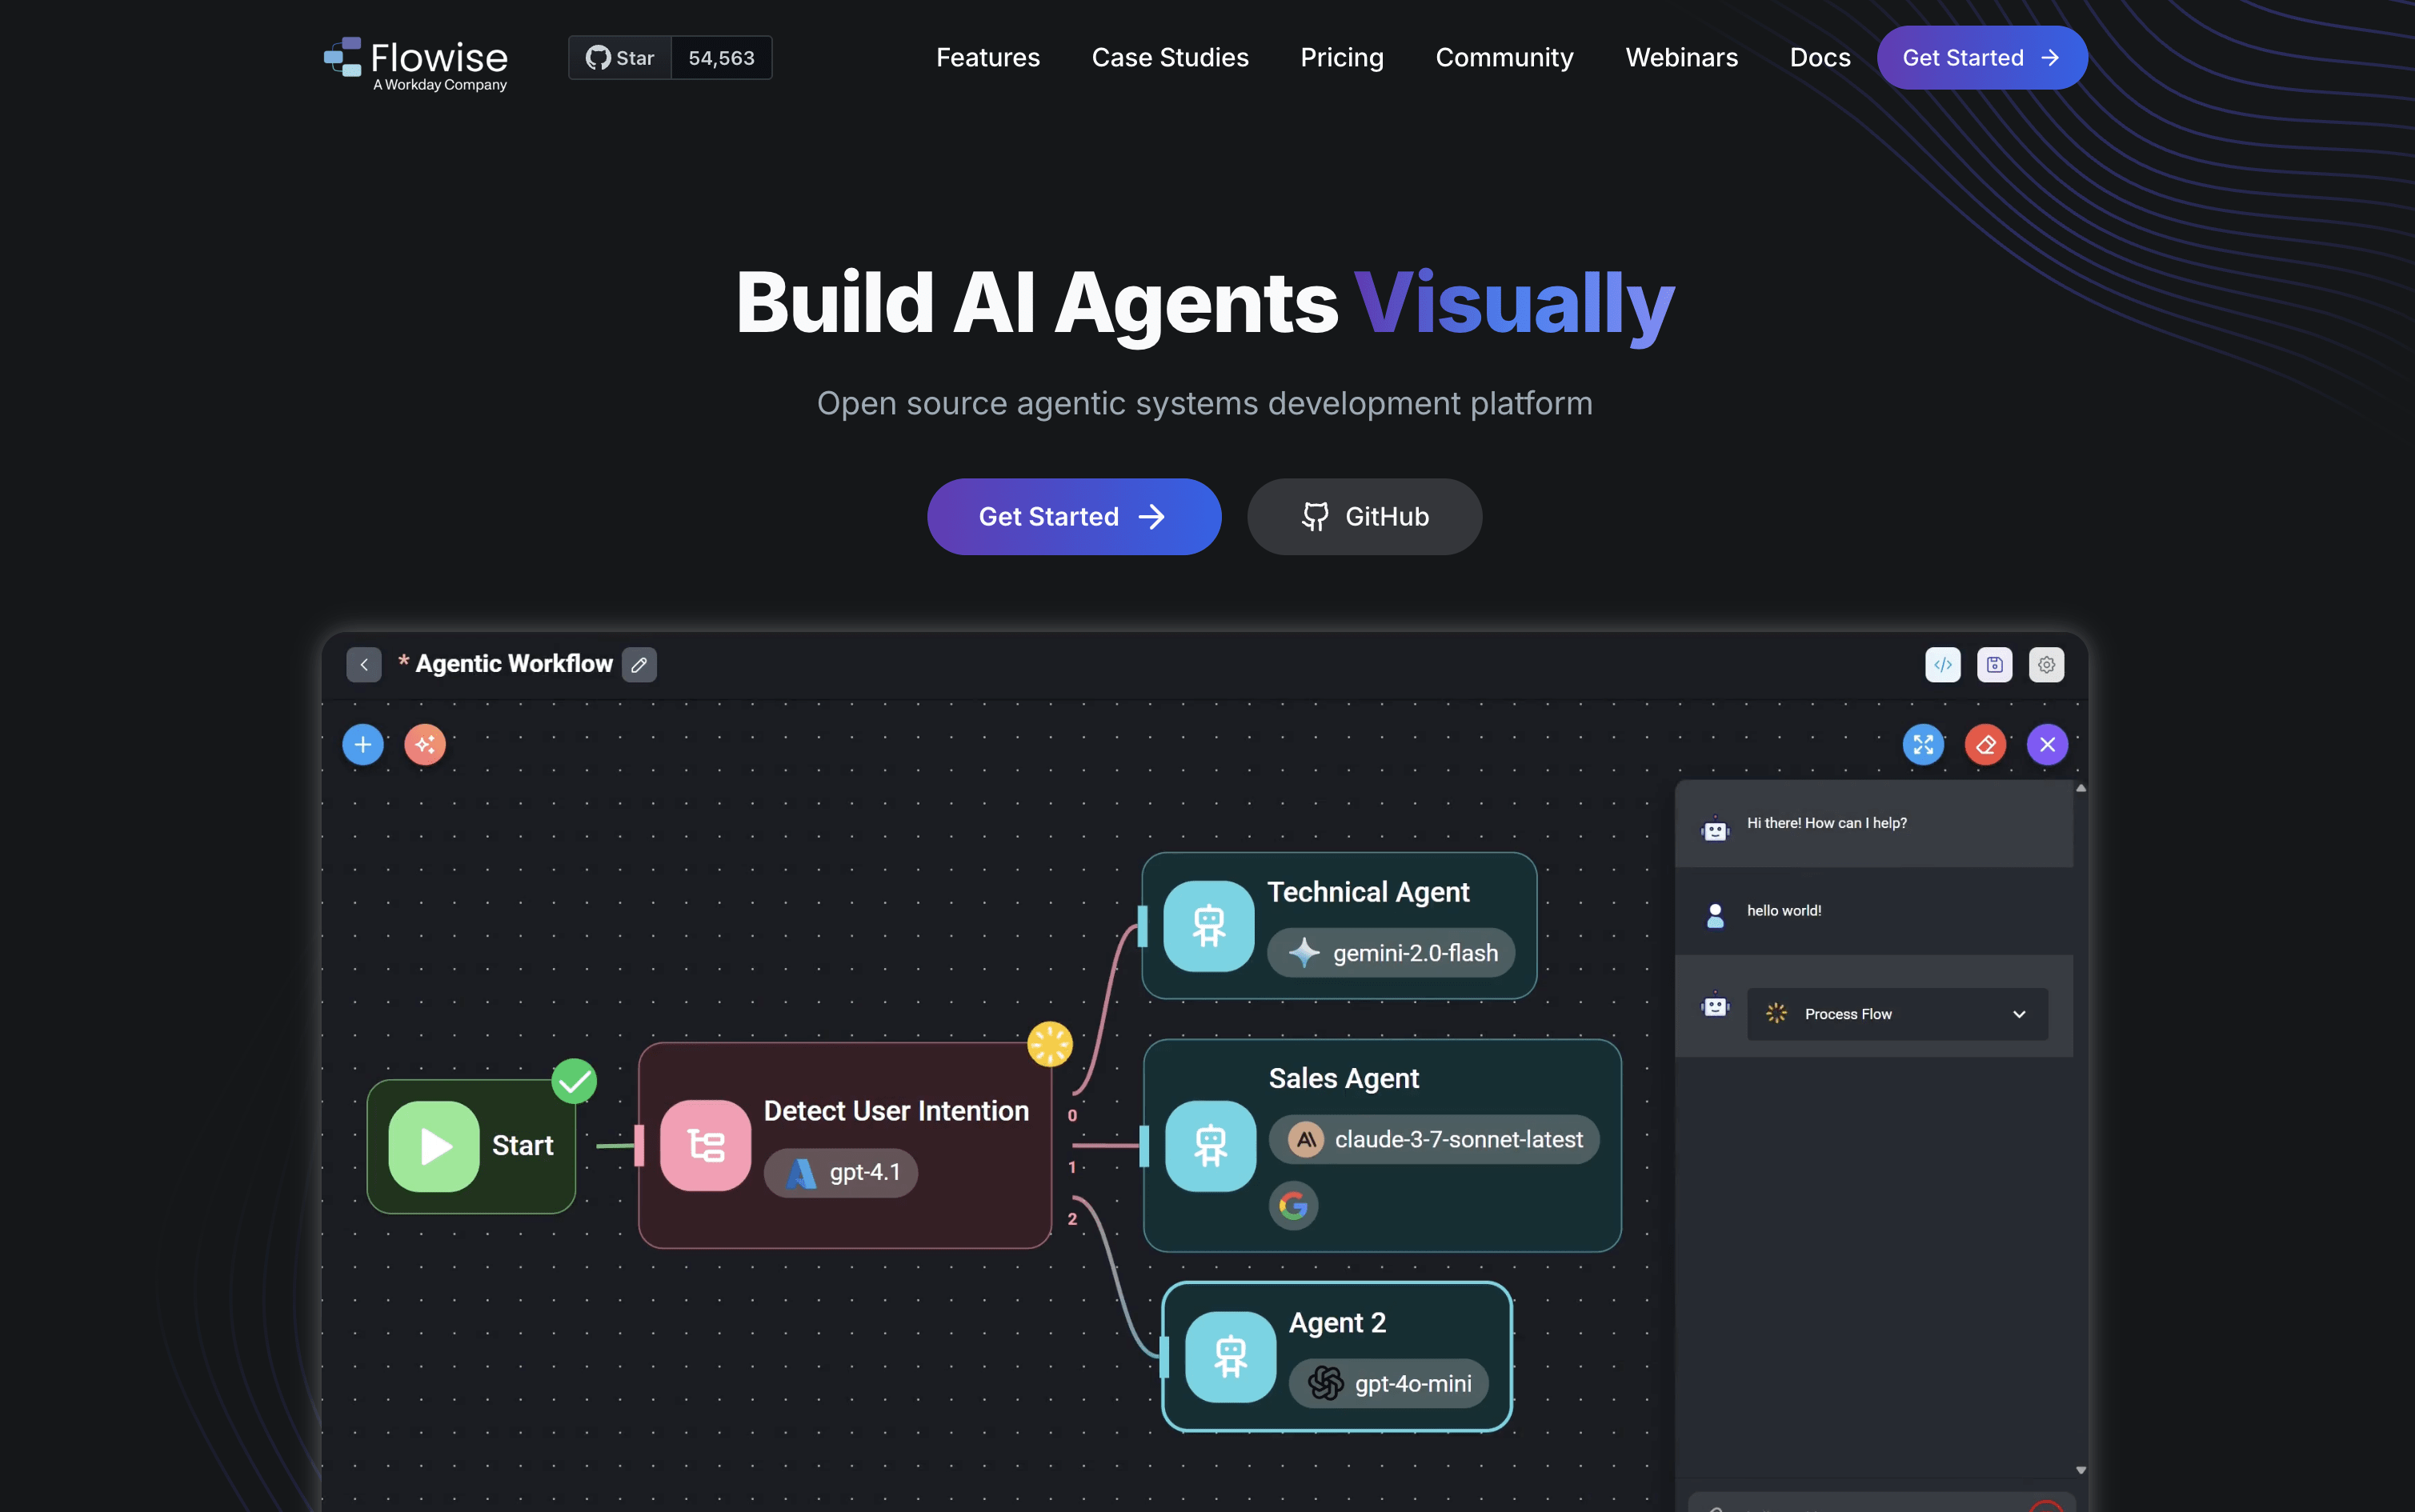Expand the chat with the blue expand icon

[1923, 745]
